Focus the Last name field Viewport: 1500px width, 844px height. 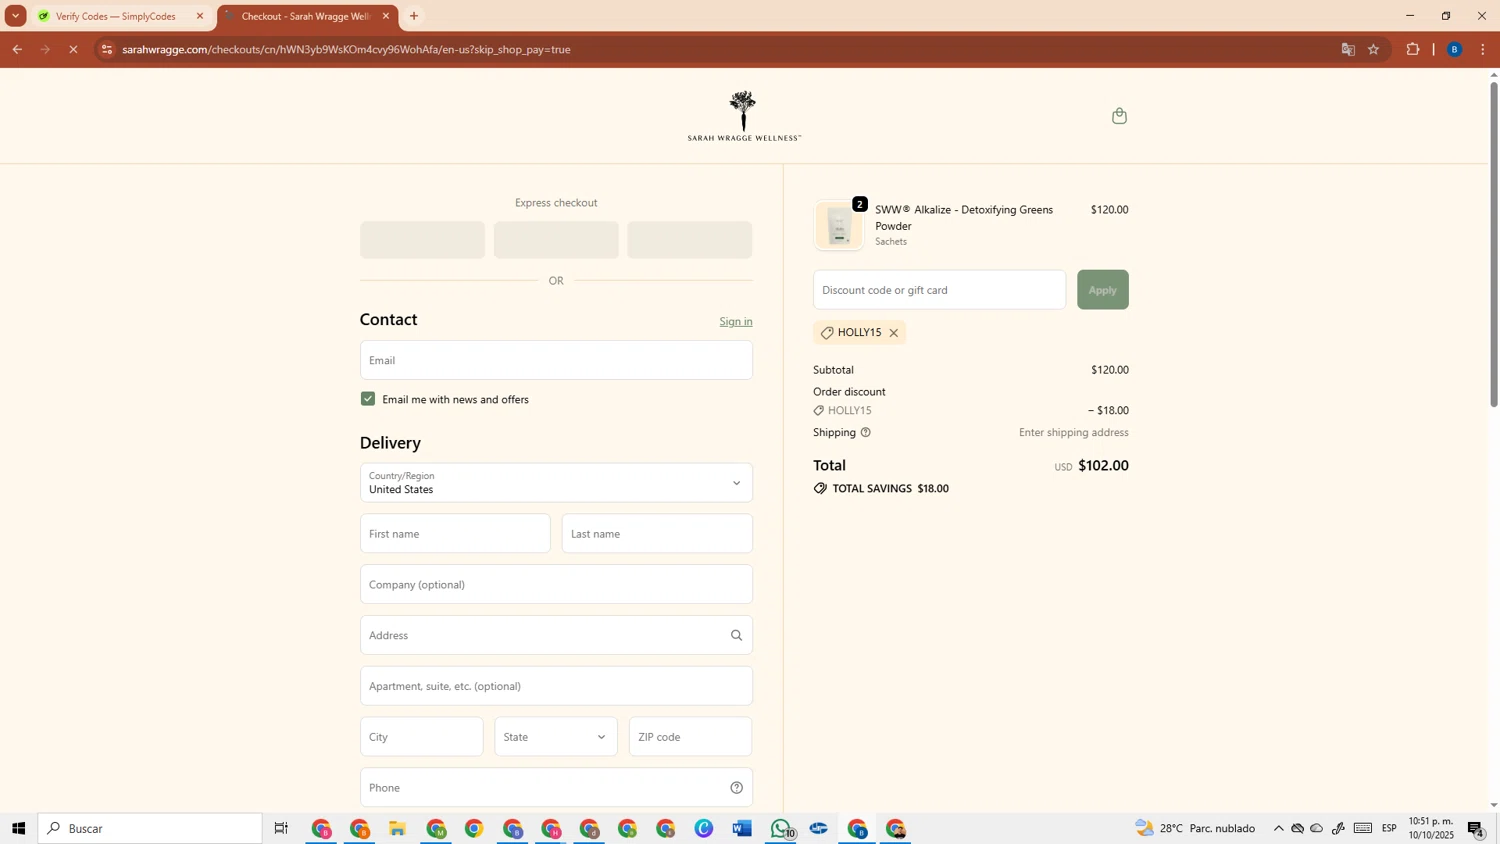pos(657,534)
